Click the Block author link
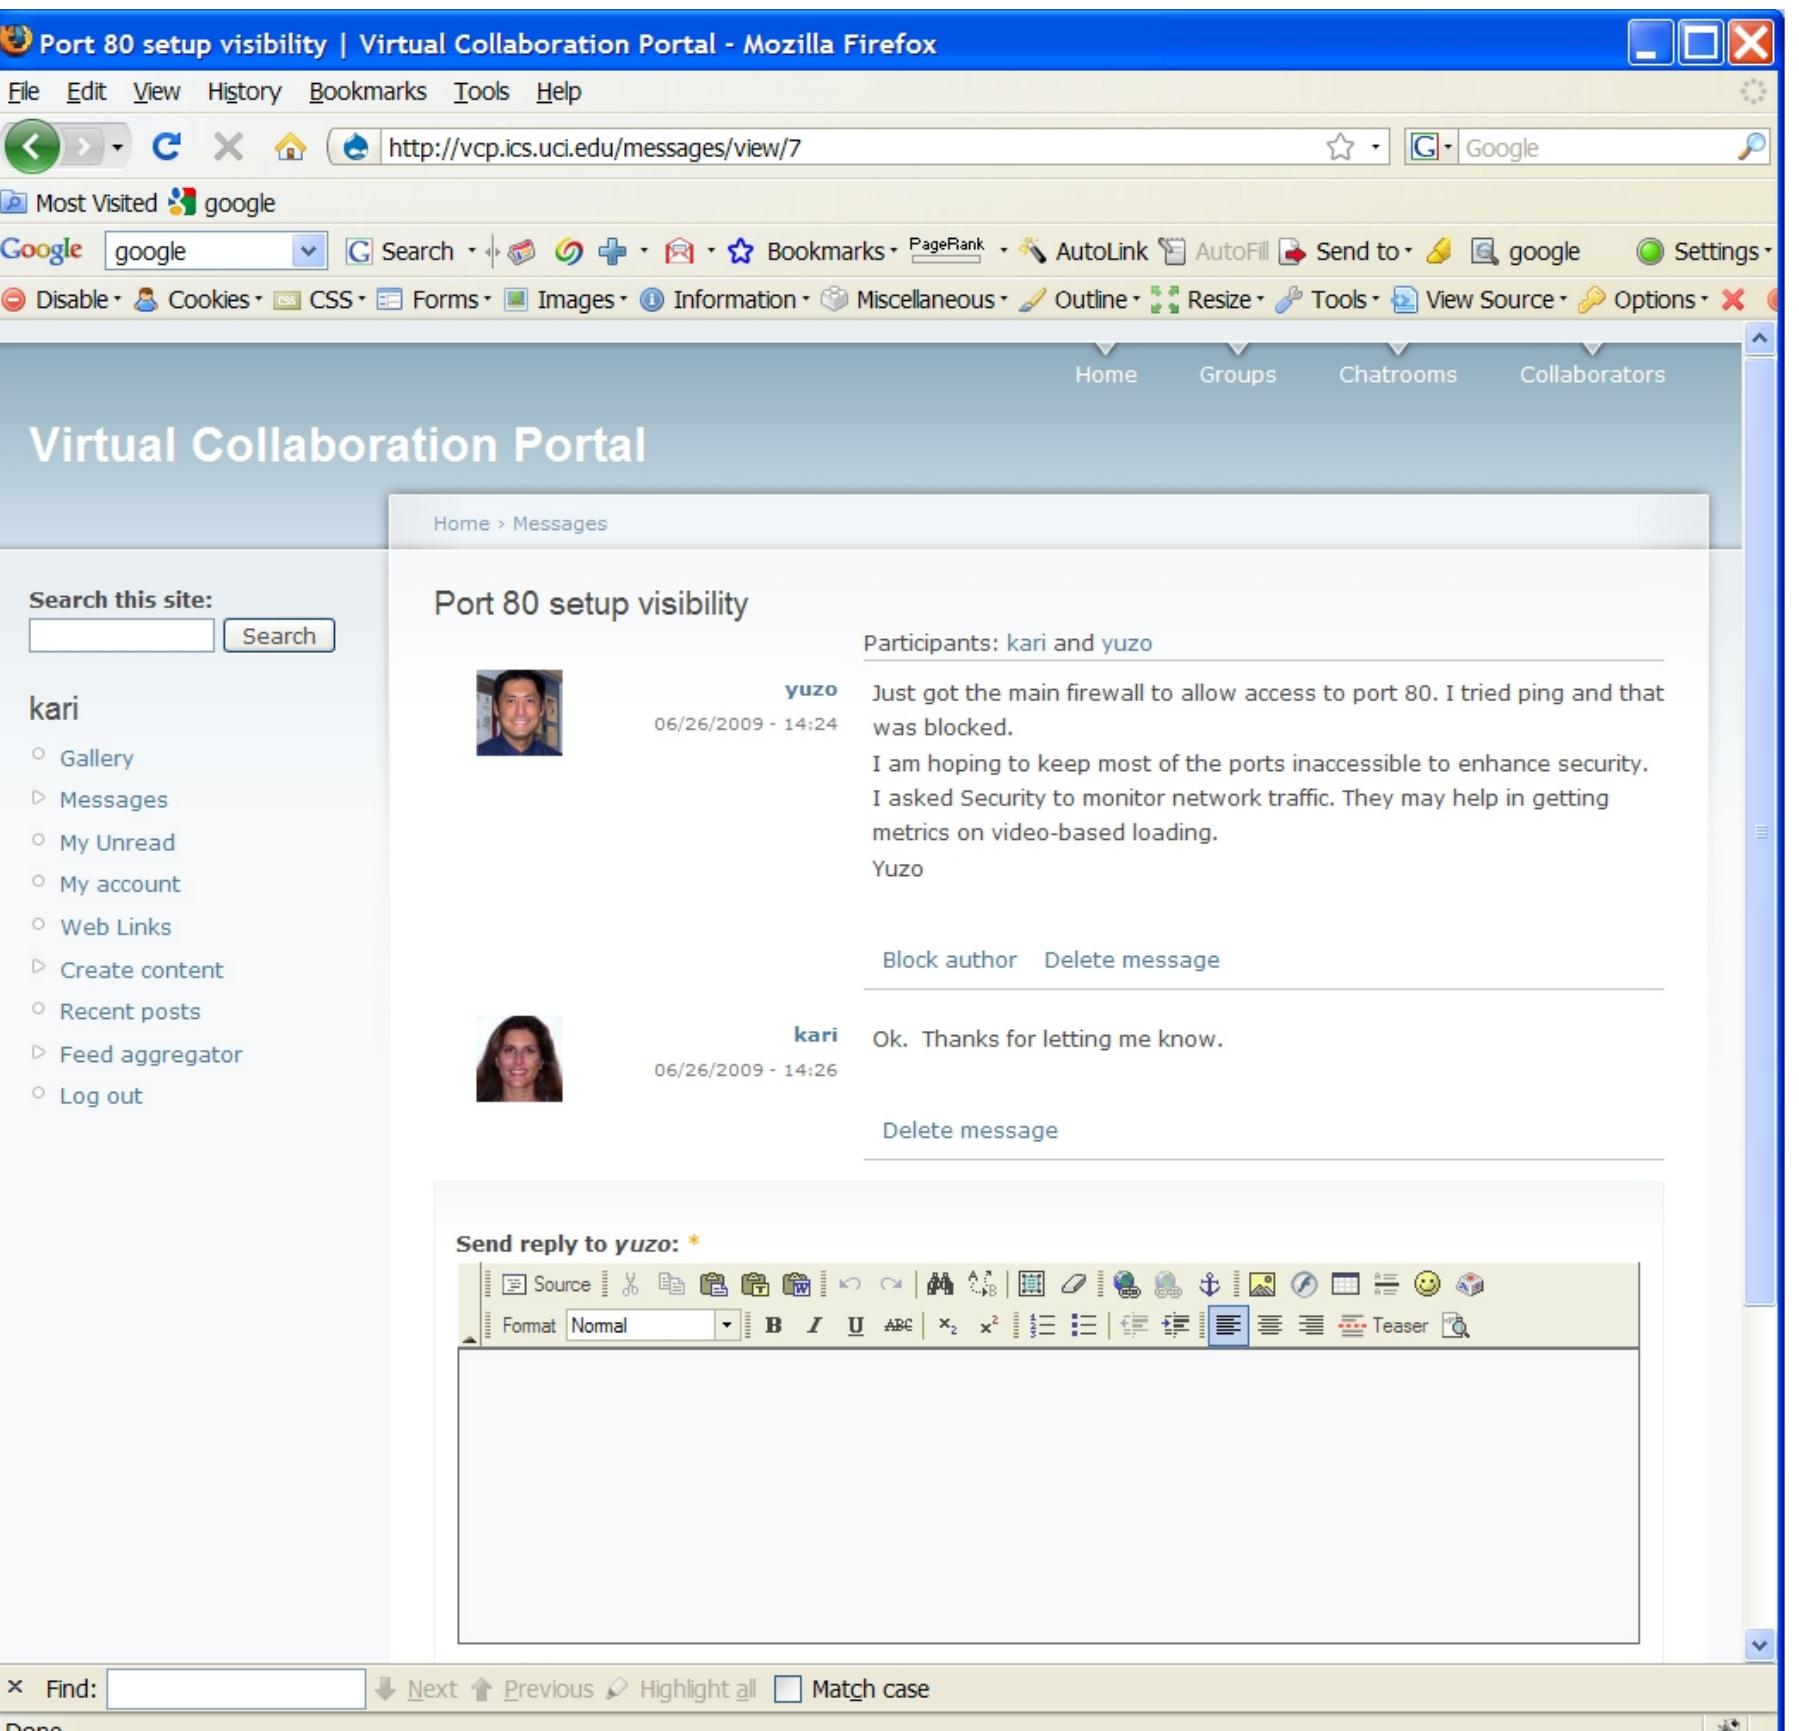This screenshot has height=1731, width=1799. pyautogui.click(x=949, y=960)
